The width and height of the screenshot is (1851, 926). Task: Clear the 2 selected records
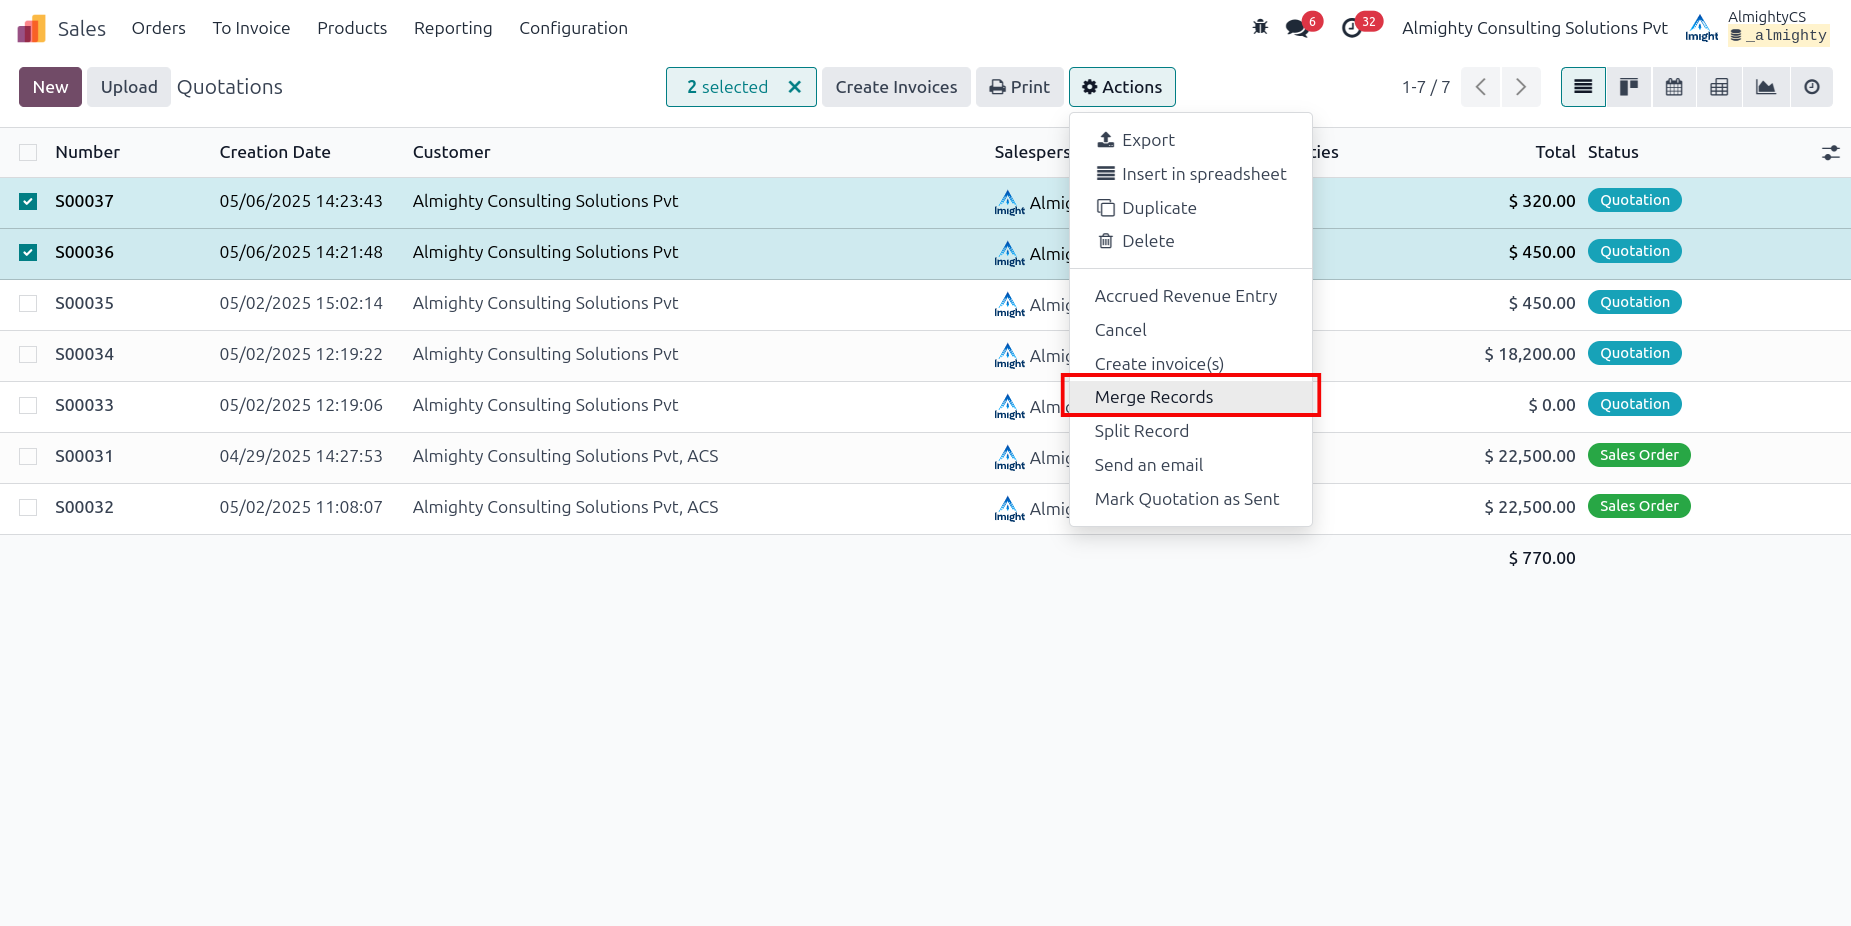[795, 87]
